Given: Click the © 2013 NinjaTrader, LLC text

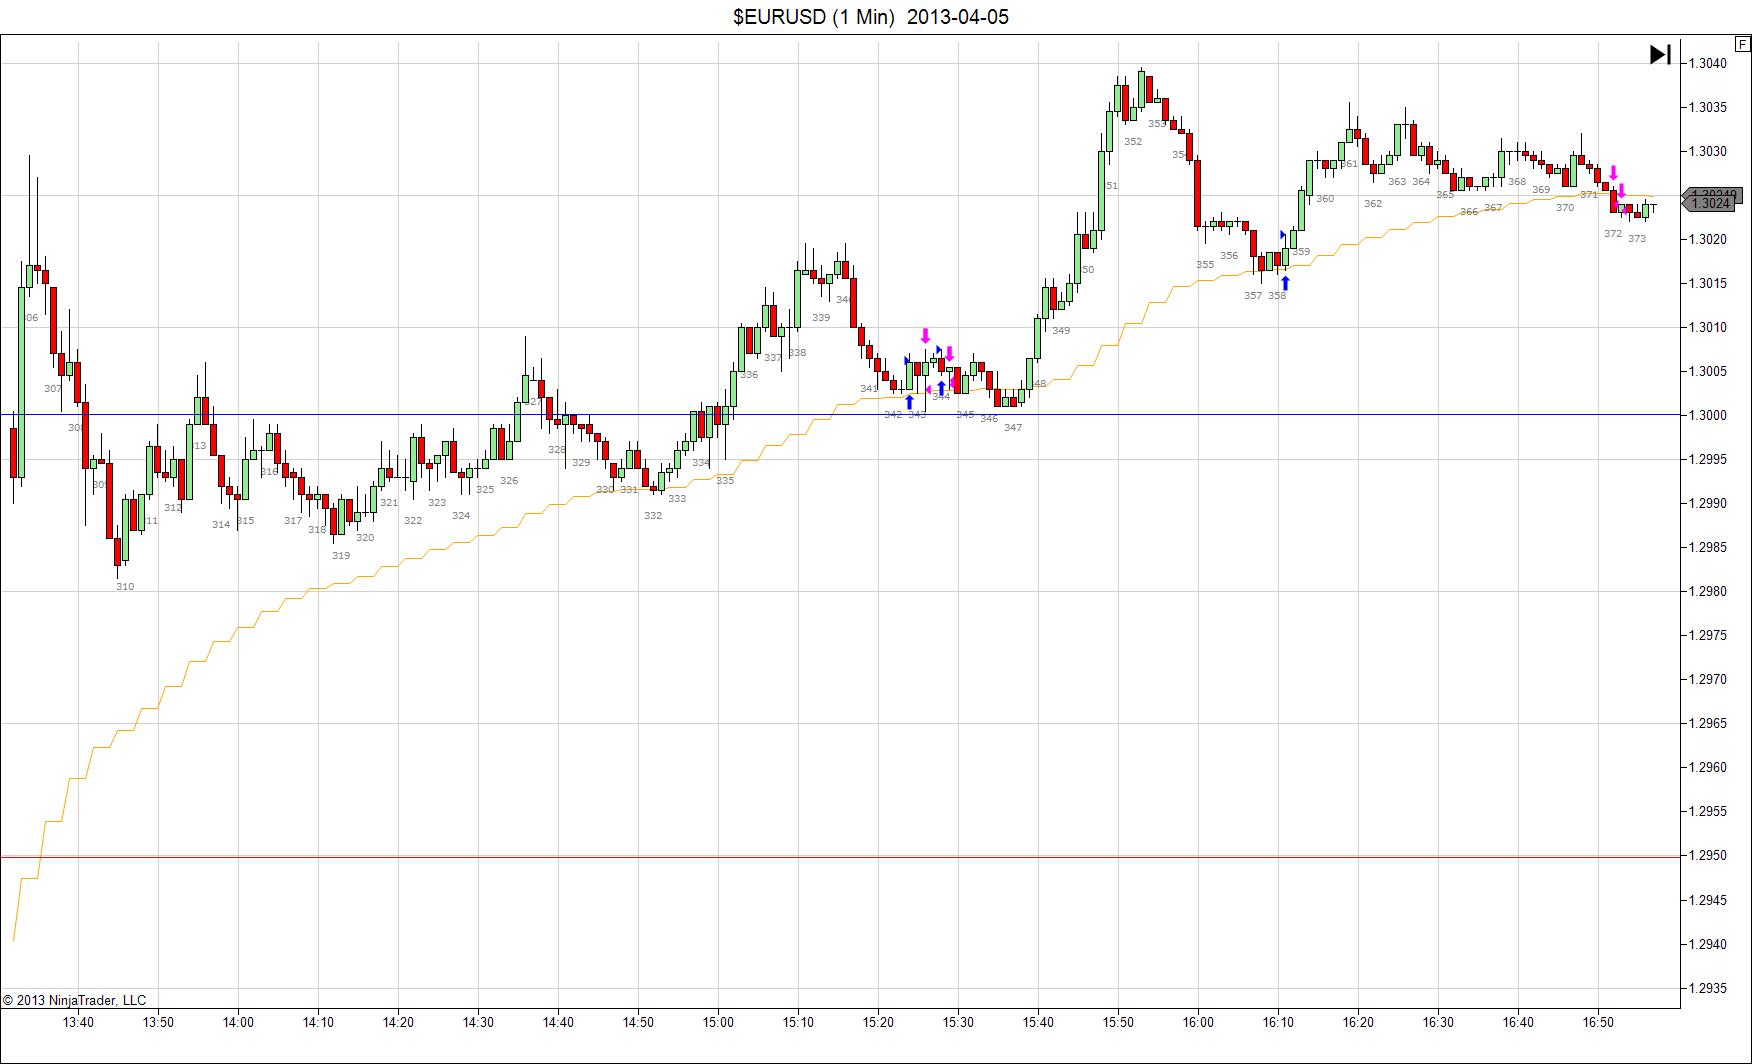Looking at the screenshot, I should pyautogui.click(x=75, y=1000).
